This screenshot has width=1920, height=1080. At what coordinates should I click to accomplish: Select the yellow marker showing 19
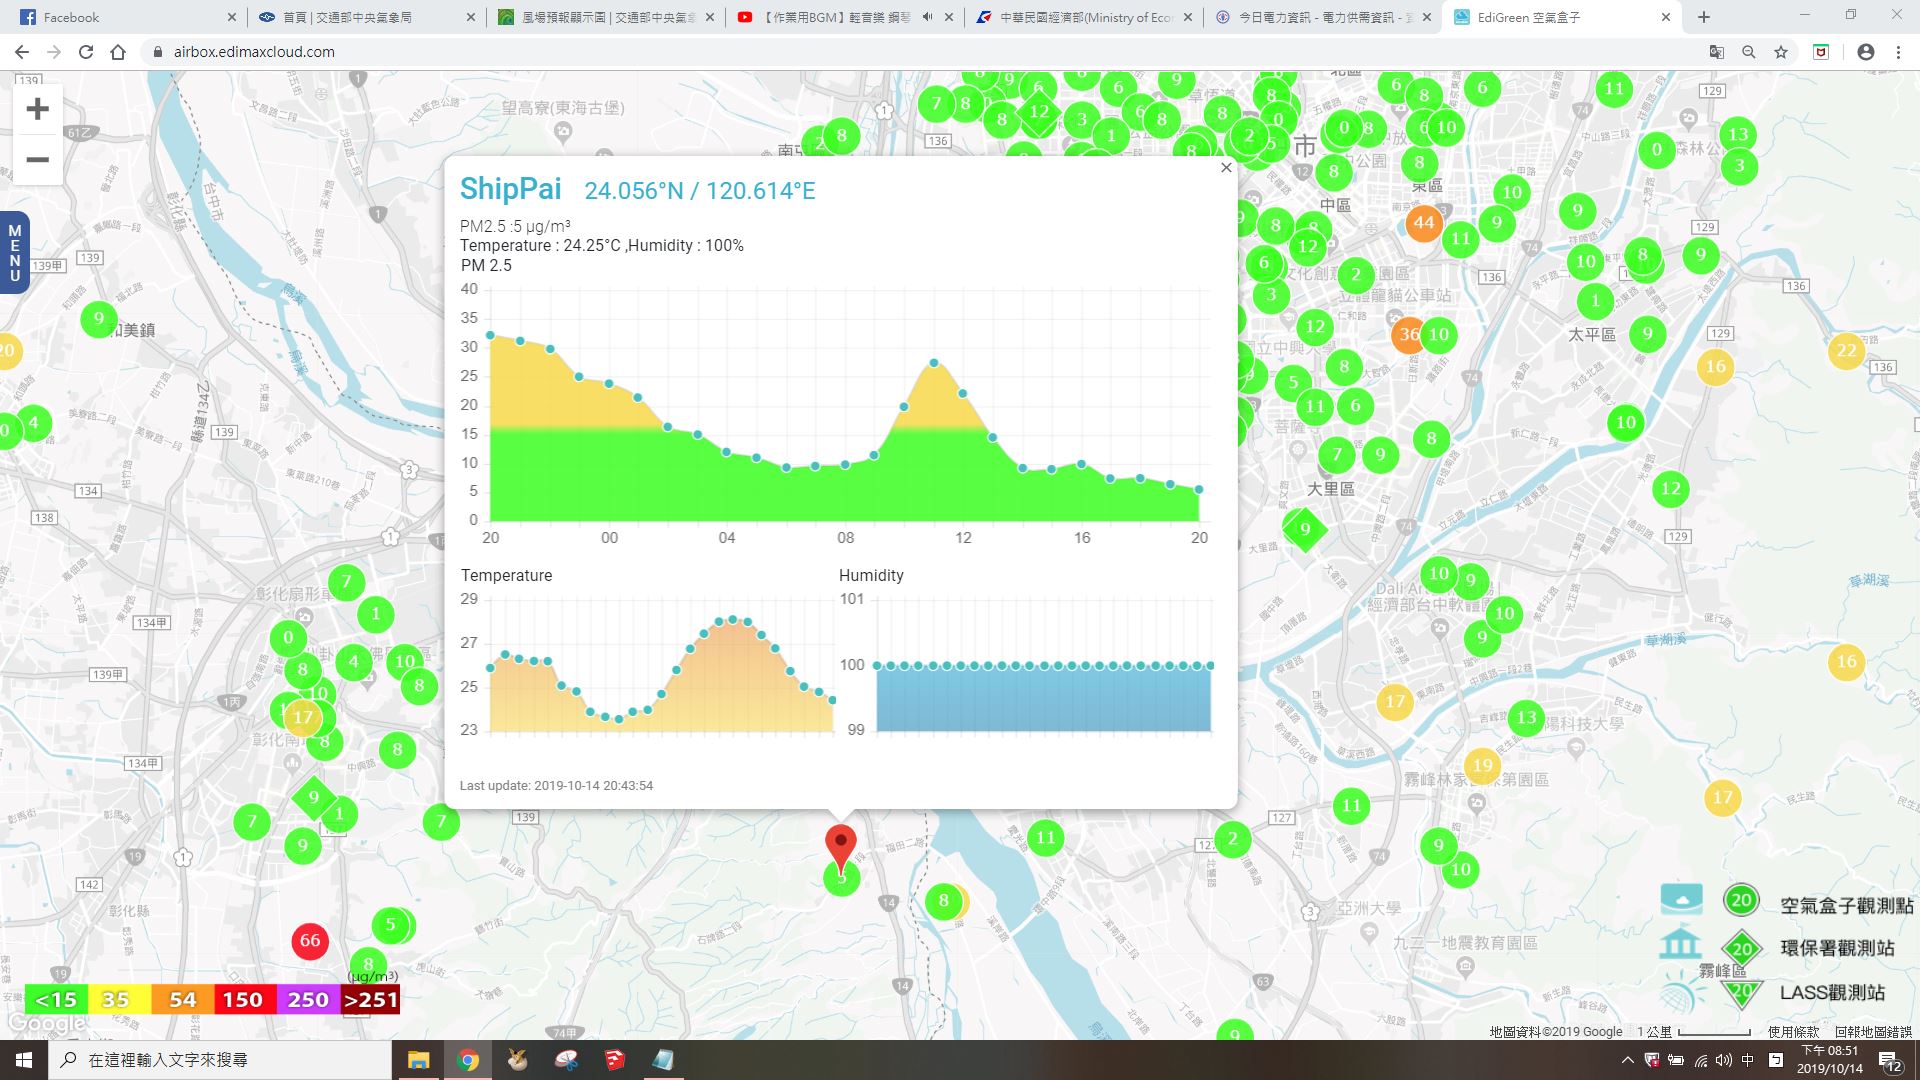point(1482,766)
